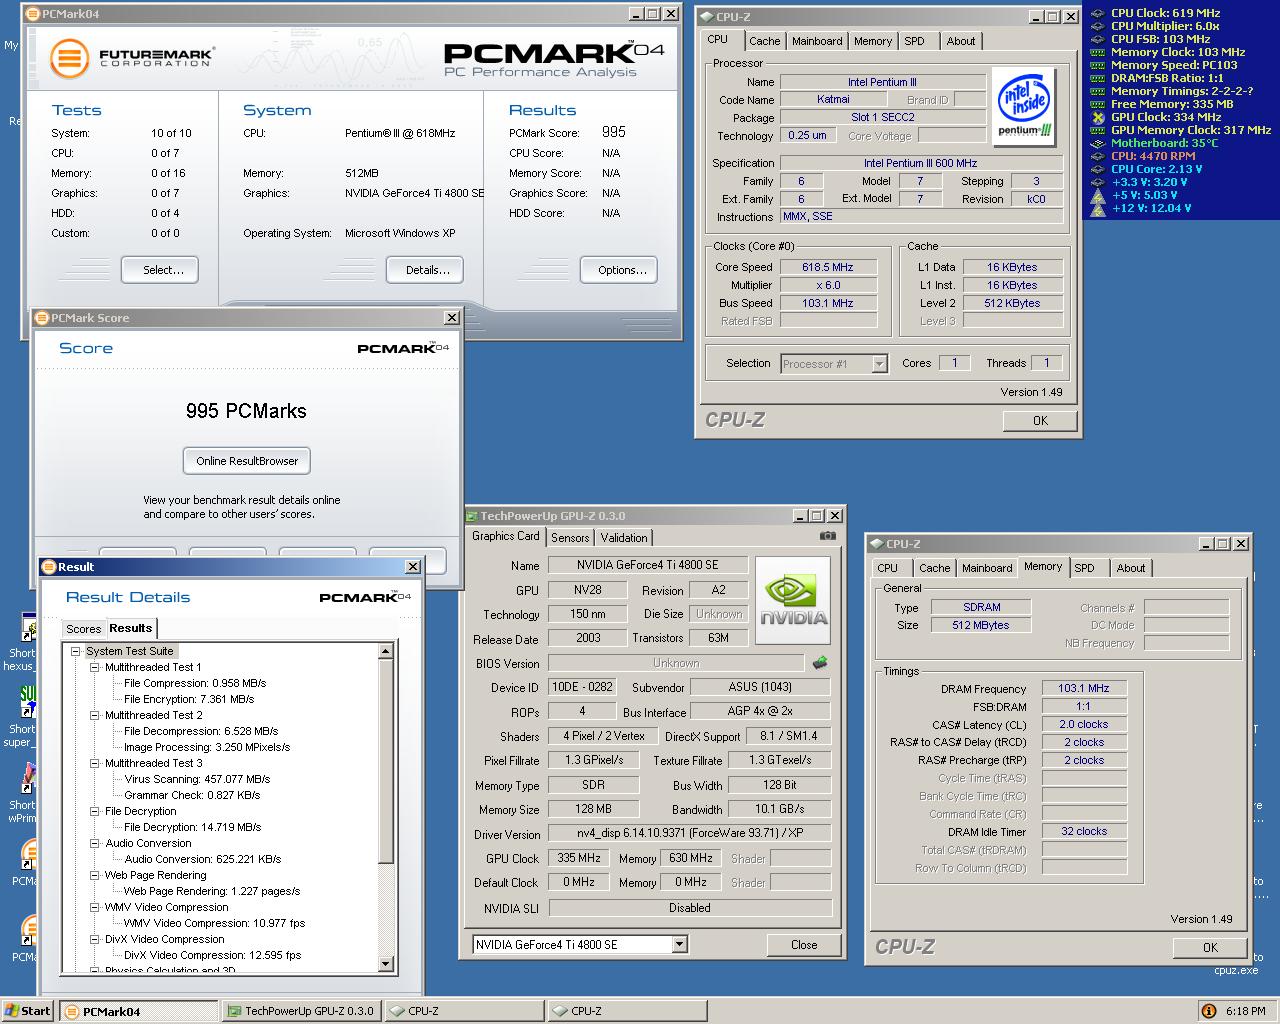Viewport: 1280px width, 1024px height.
Task: Collapse the WMV Video Compression node
Action: (x=94, y=907)
